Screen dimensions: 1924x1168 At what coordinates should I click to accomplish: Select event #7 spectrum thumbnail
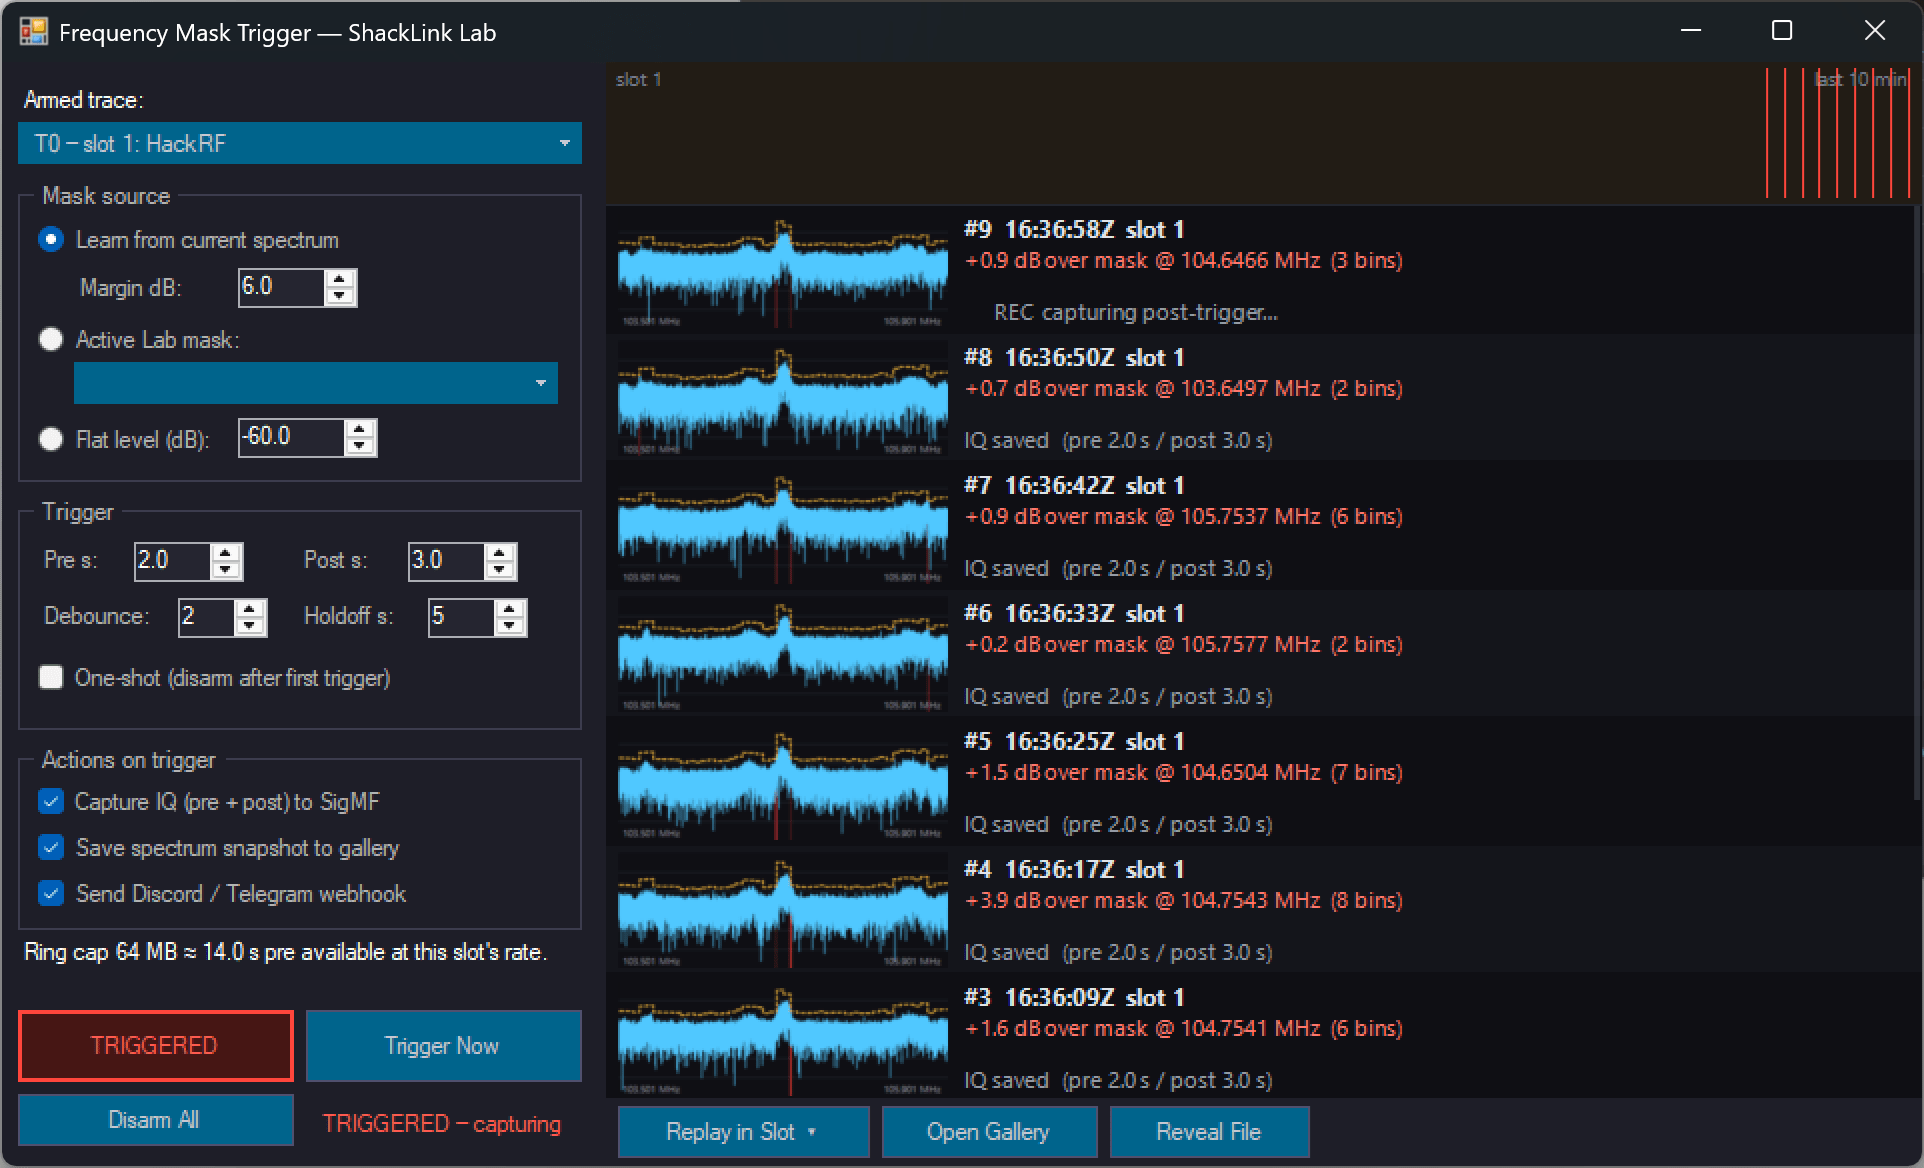(x=783, y=529)
